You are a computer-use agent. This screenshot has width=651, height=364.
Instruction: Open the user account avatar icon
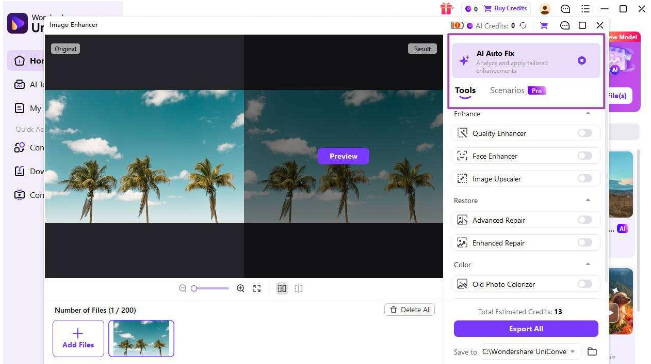(545, 8)
